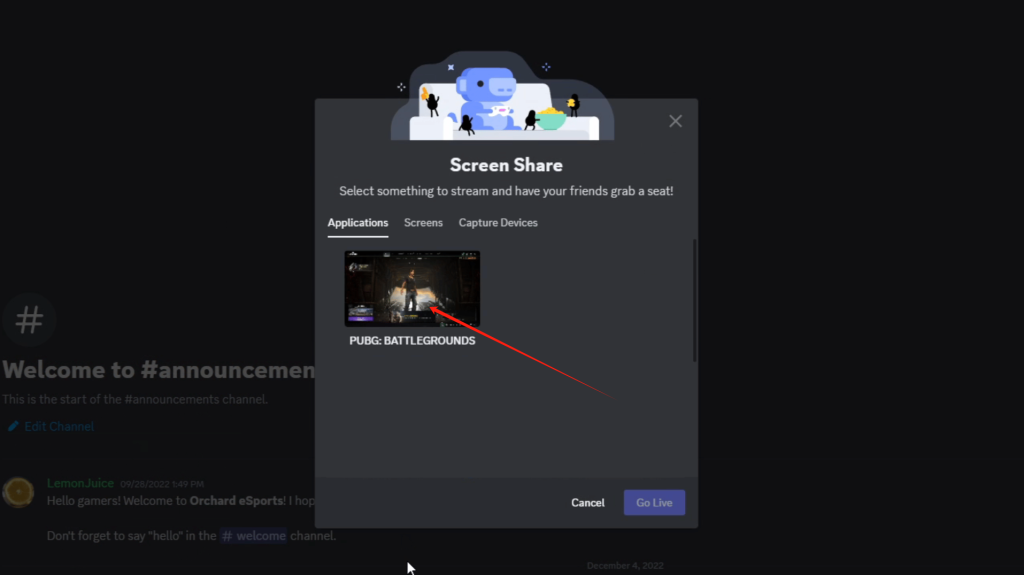
Task: Click 'This is the start of' channel text
Action: [135, 399]
